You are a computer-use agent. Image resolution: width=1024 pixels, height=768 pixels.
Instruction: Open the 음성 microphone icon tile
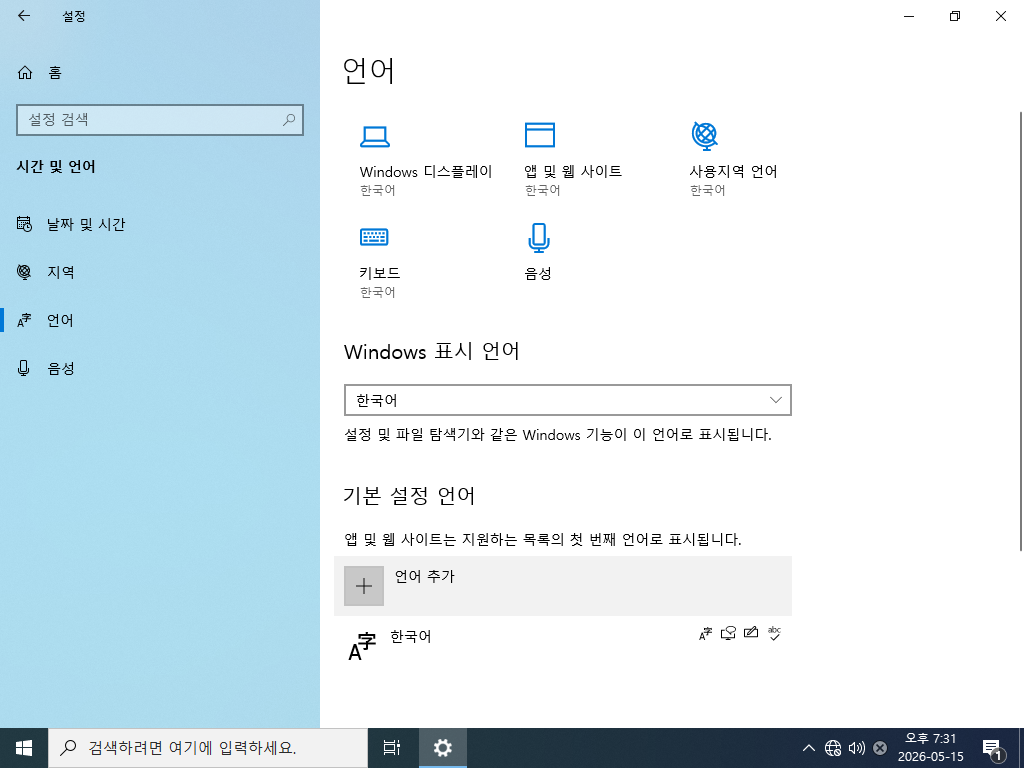pos(538,238)
